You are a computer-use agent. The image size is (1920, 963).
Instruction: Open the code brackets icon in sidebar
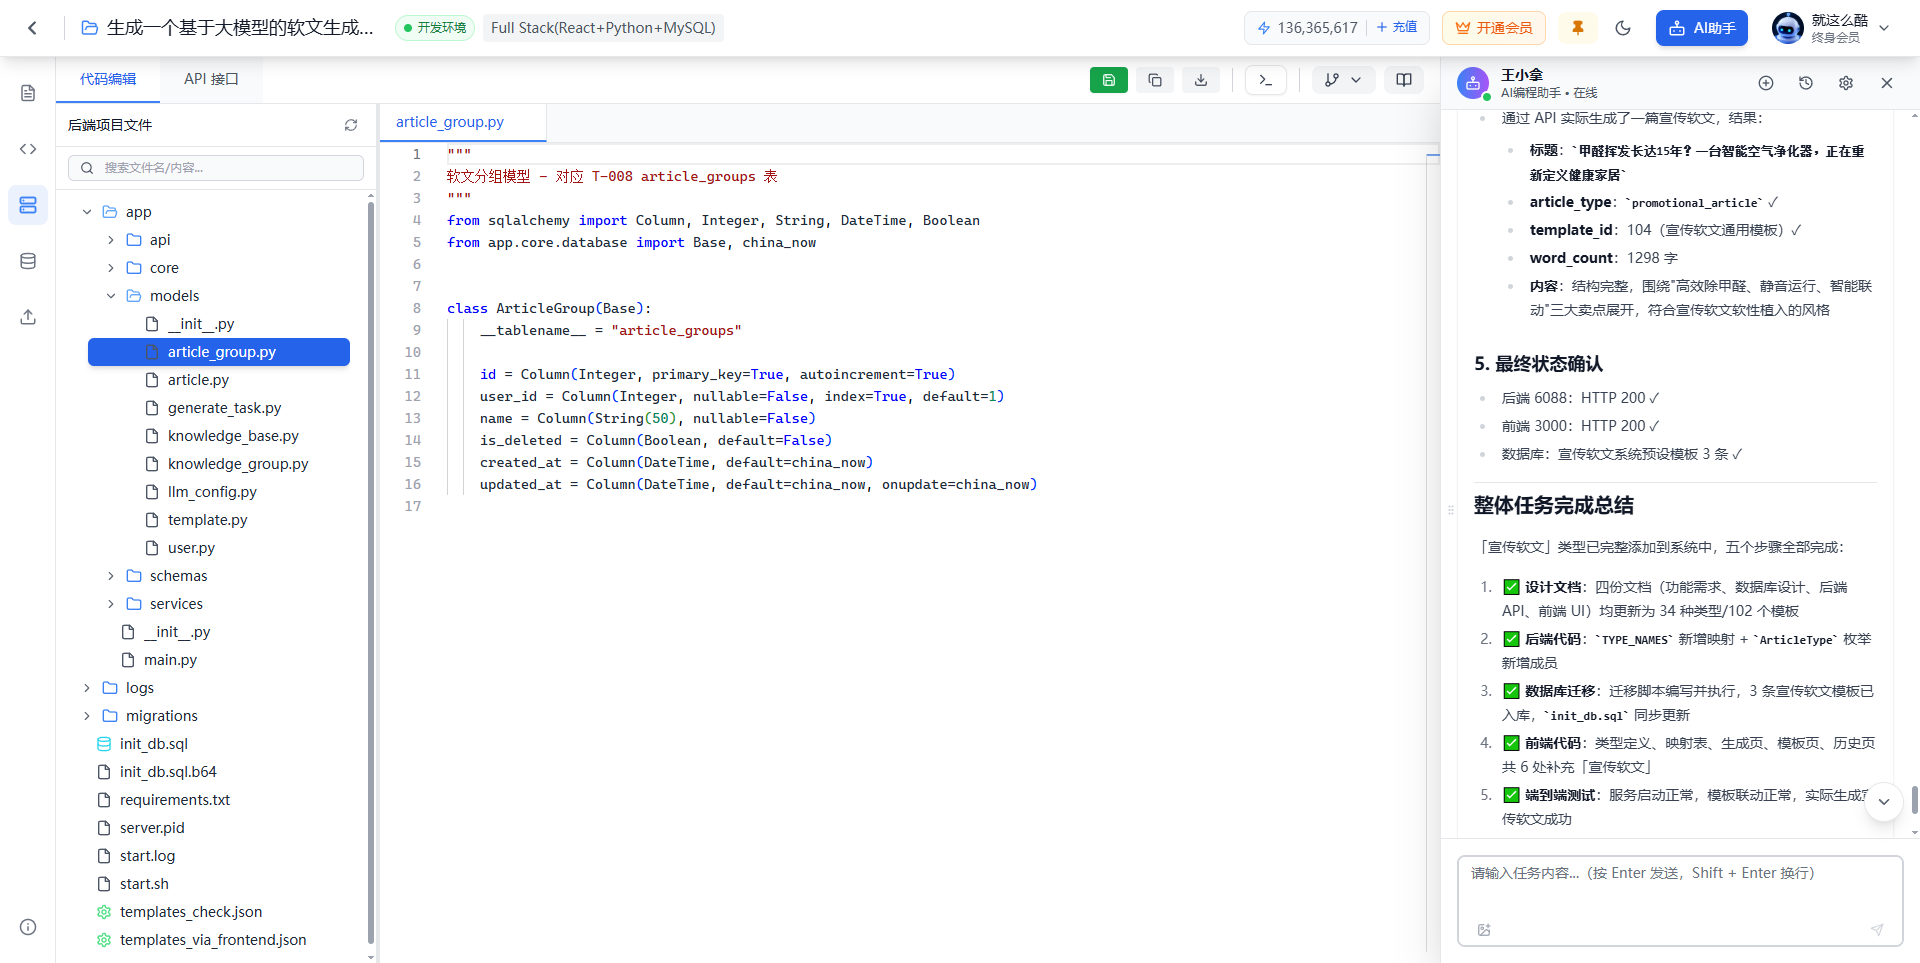pyautogui.click(x=28, y=149)
